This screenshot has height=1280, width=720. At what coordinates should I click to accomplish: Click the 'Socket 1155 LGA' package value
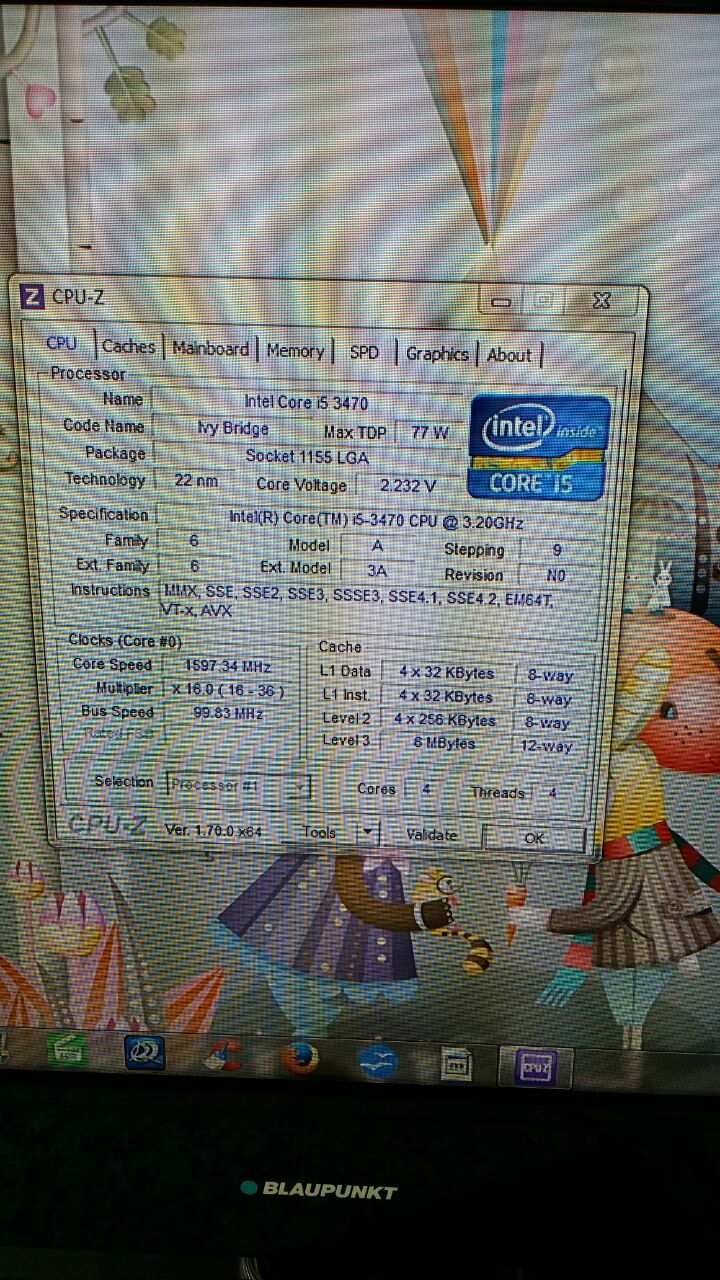click(x=306, y=456)
